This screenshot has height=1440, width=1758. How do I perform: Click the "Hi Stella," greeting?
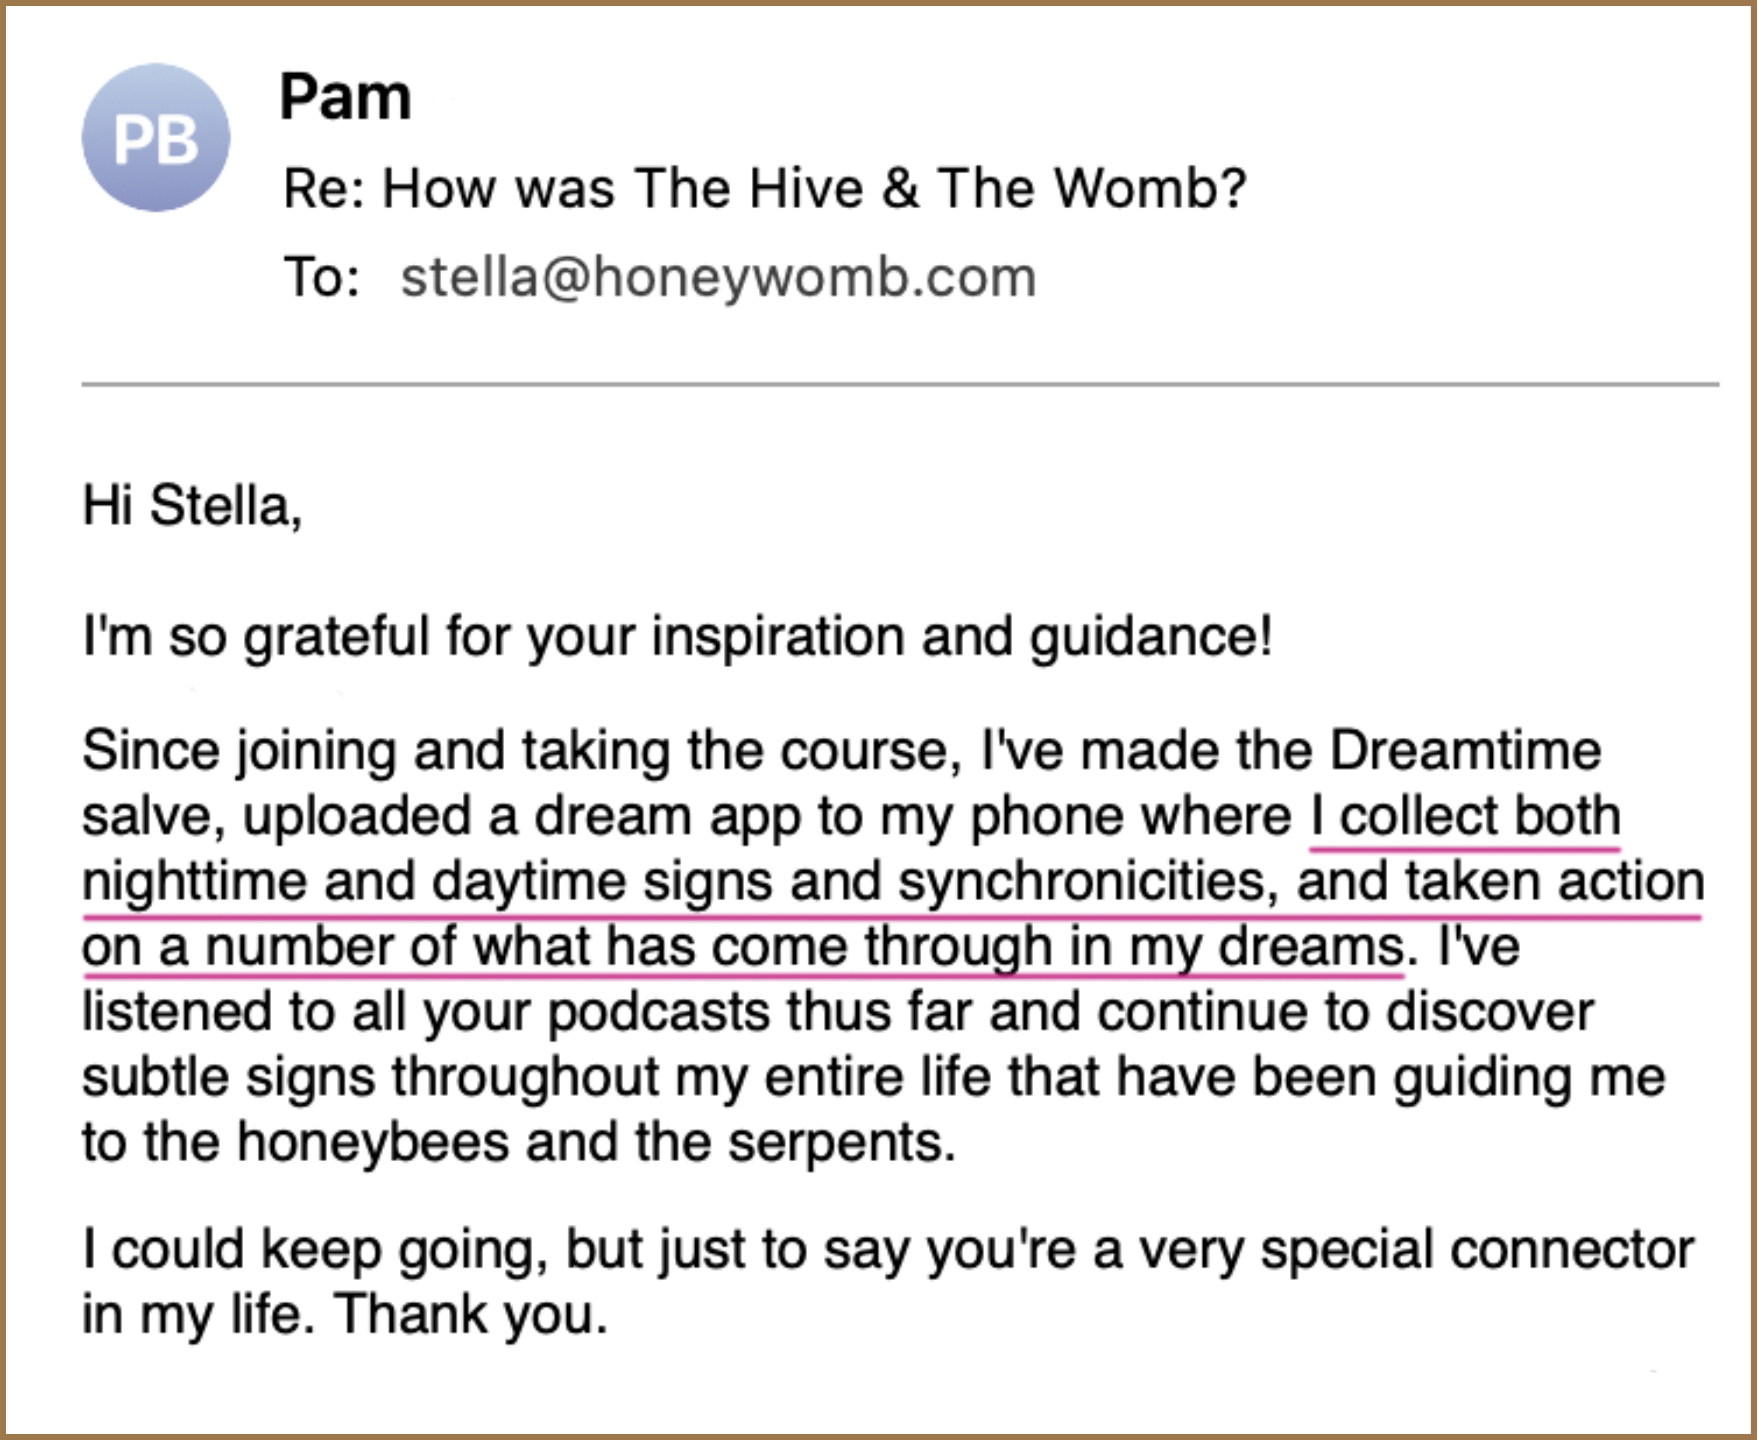(x=192, y=505)
